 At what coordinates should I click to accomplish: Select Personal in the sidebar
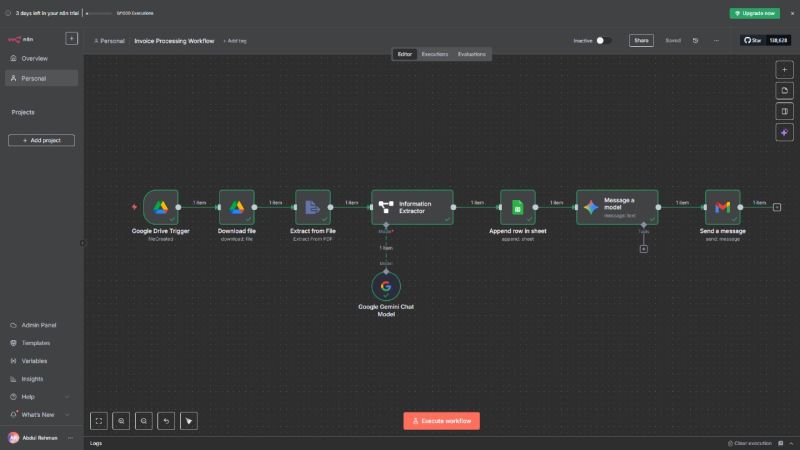(42, 79)
